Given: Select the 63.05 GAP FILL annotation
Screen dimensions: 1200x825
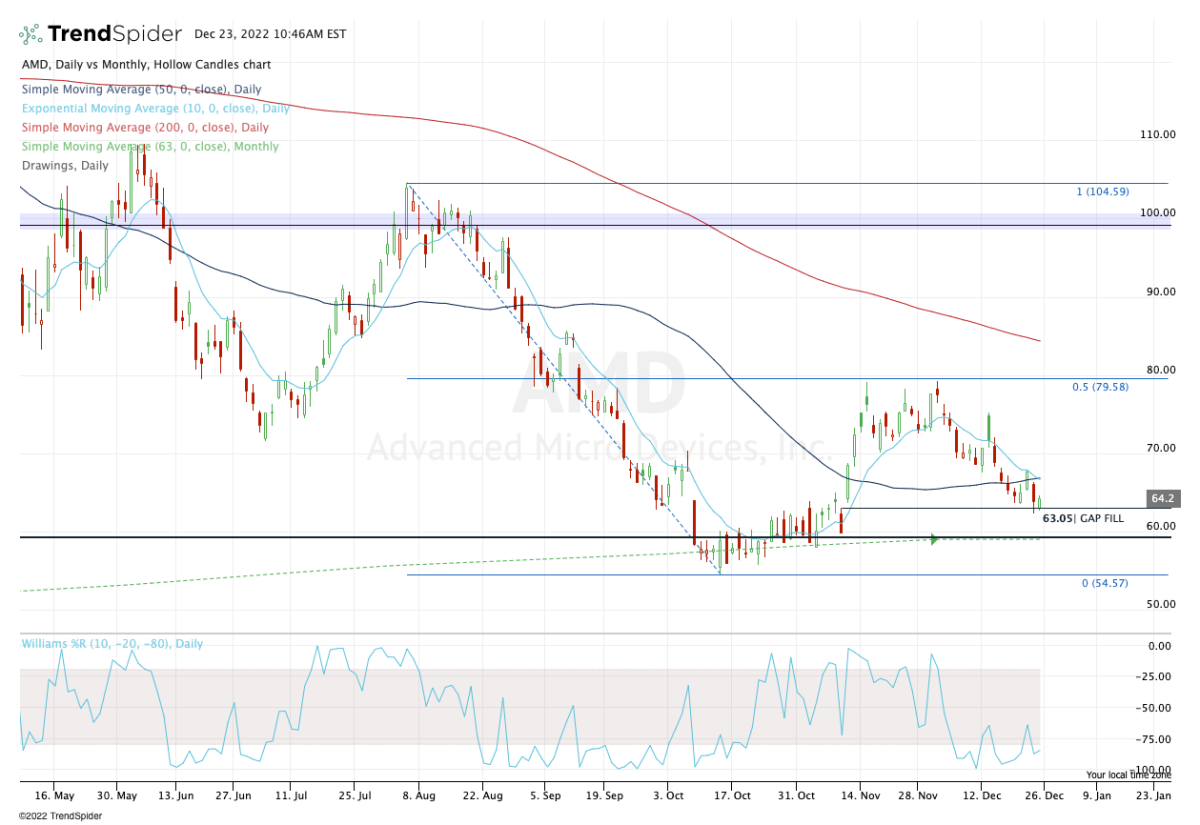Looking at the screenshot, I should pyautogui.click(x=1082, y=518).
